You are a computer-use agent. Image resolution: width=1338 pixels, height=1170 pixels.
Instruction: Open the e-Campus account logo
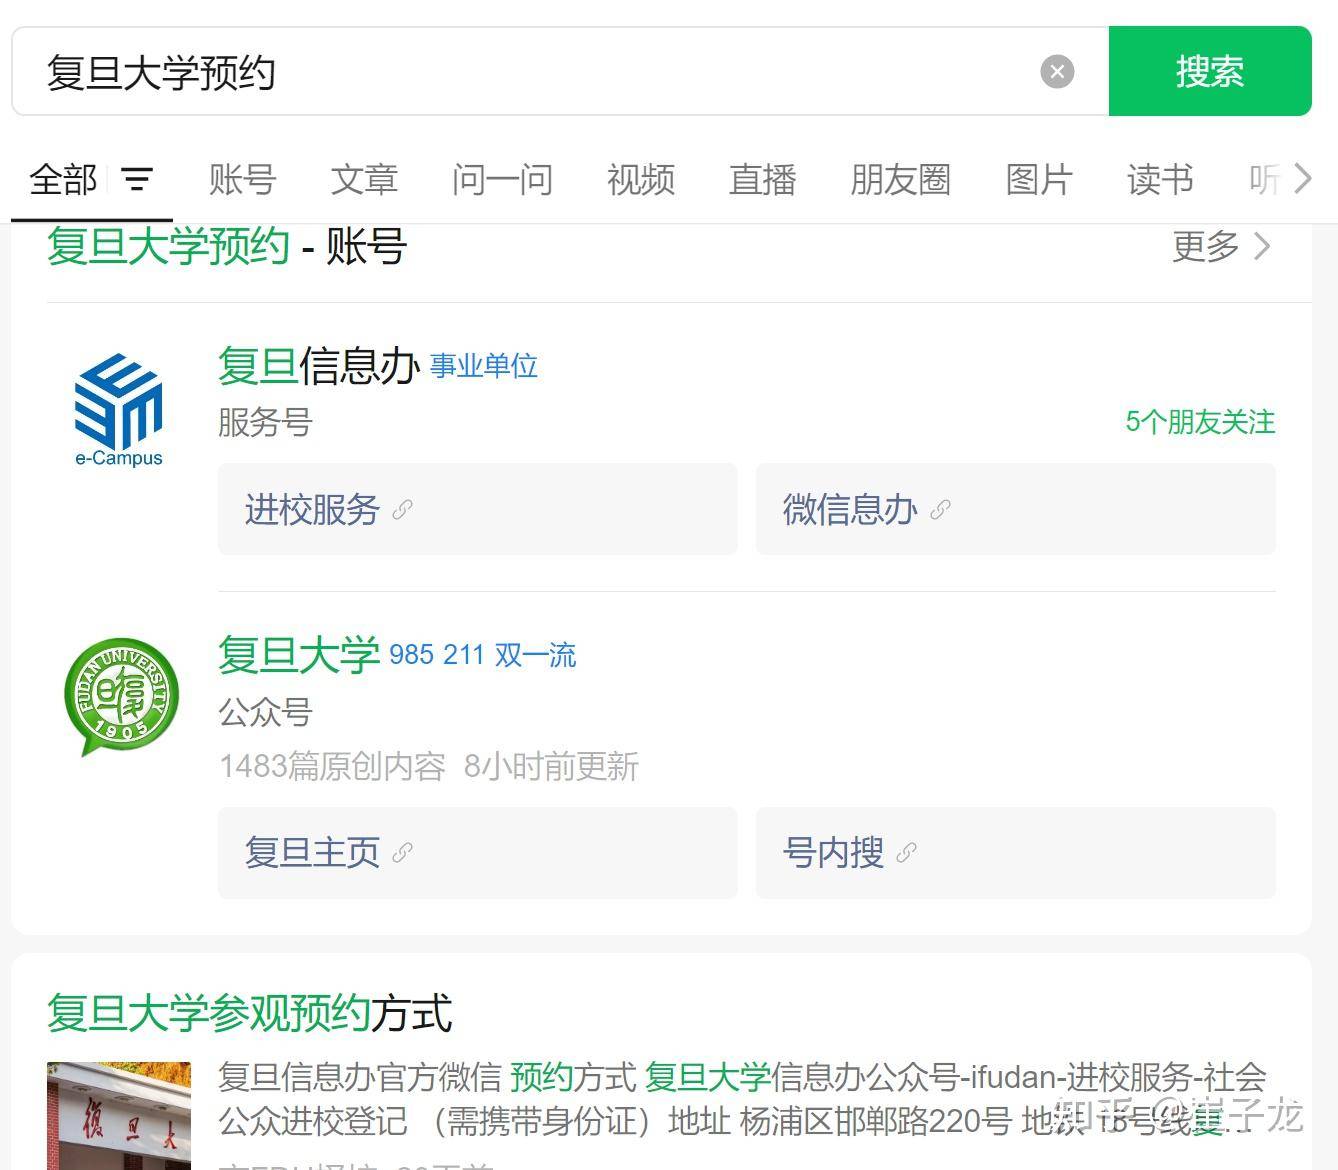(119, 410)
